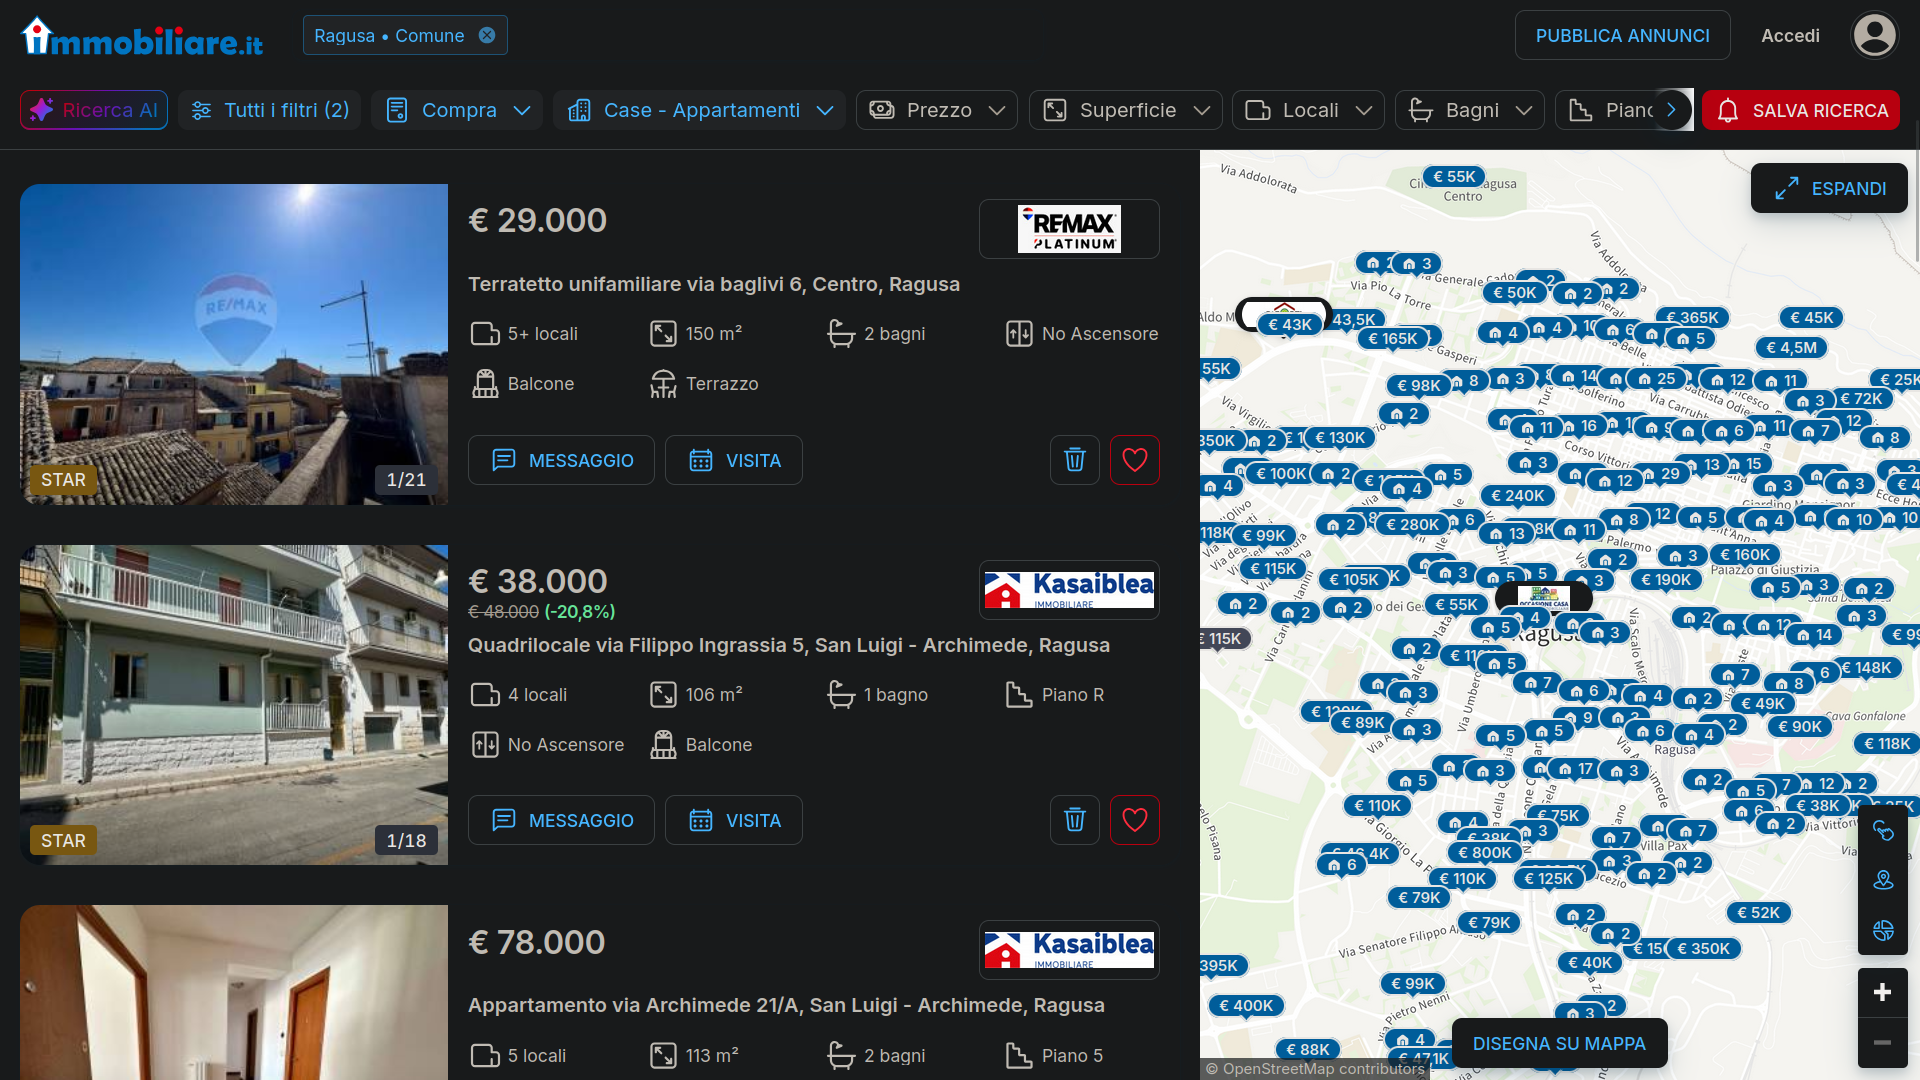Open the first listing photo thumbnail
The image size is (1920, 1080).
tap(234, 344)
